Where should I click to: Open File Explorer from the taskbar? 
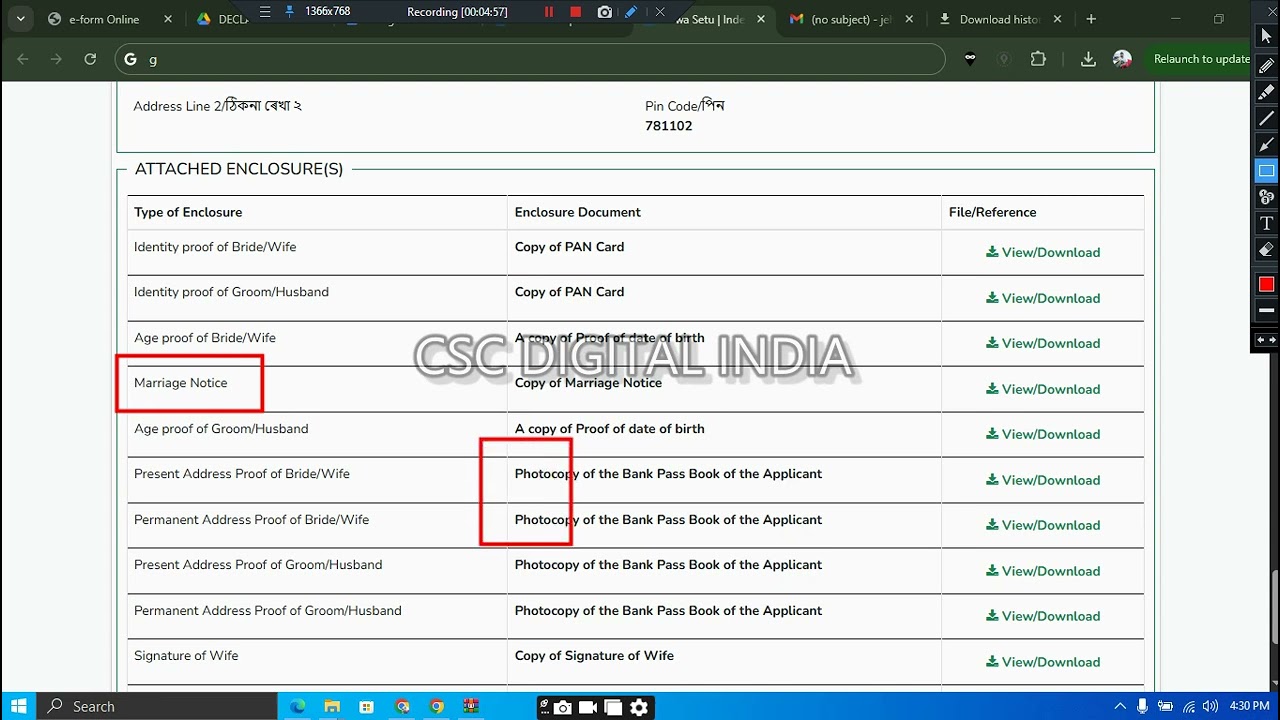click(332, 706)
